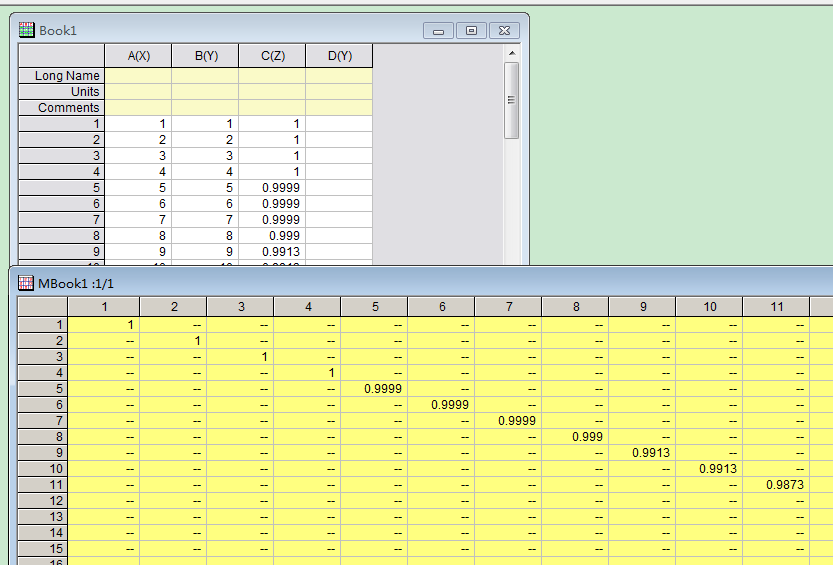This screenshot has height=565, width=833.
Task: Click Comments cell of column C(Z)
Action: tap(273, 107)
